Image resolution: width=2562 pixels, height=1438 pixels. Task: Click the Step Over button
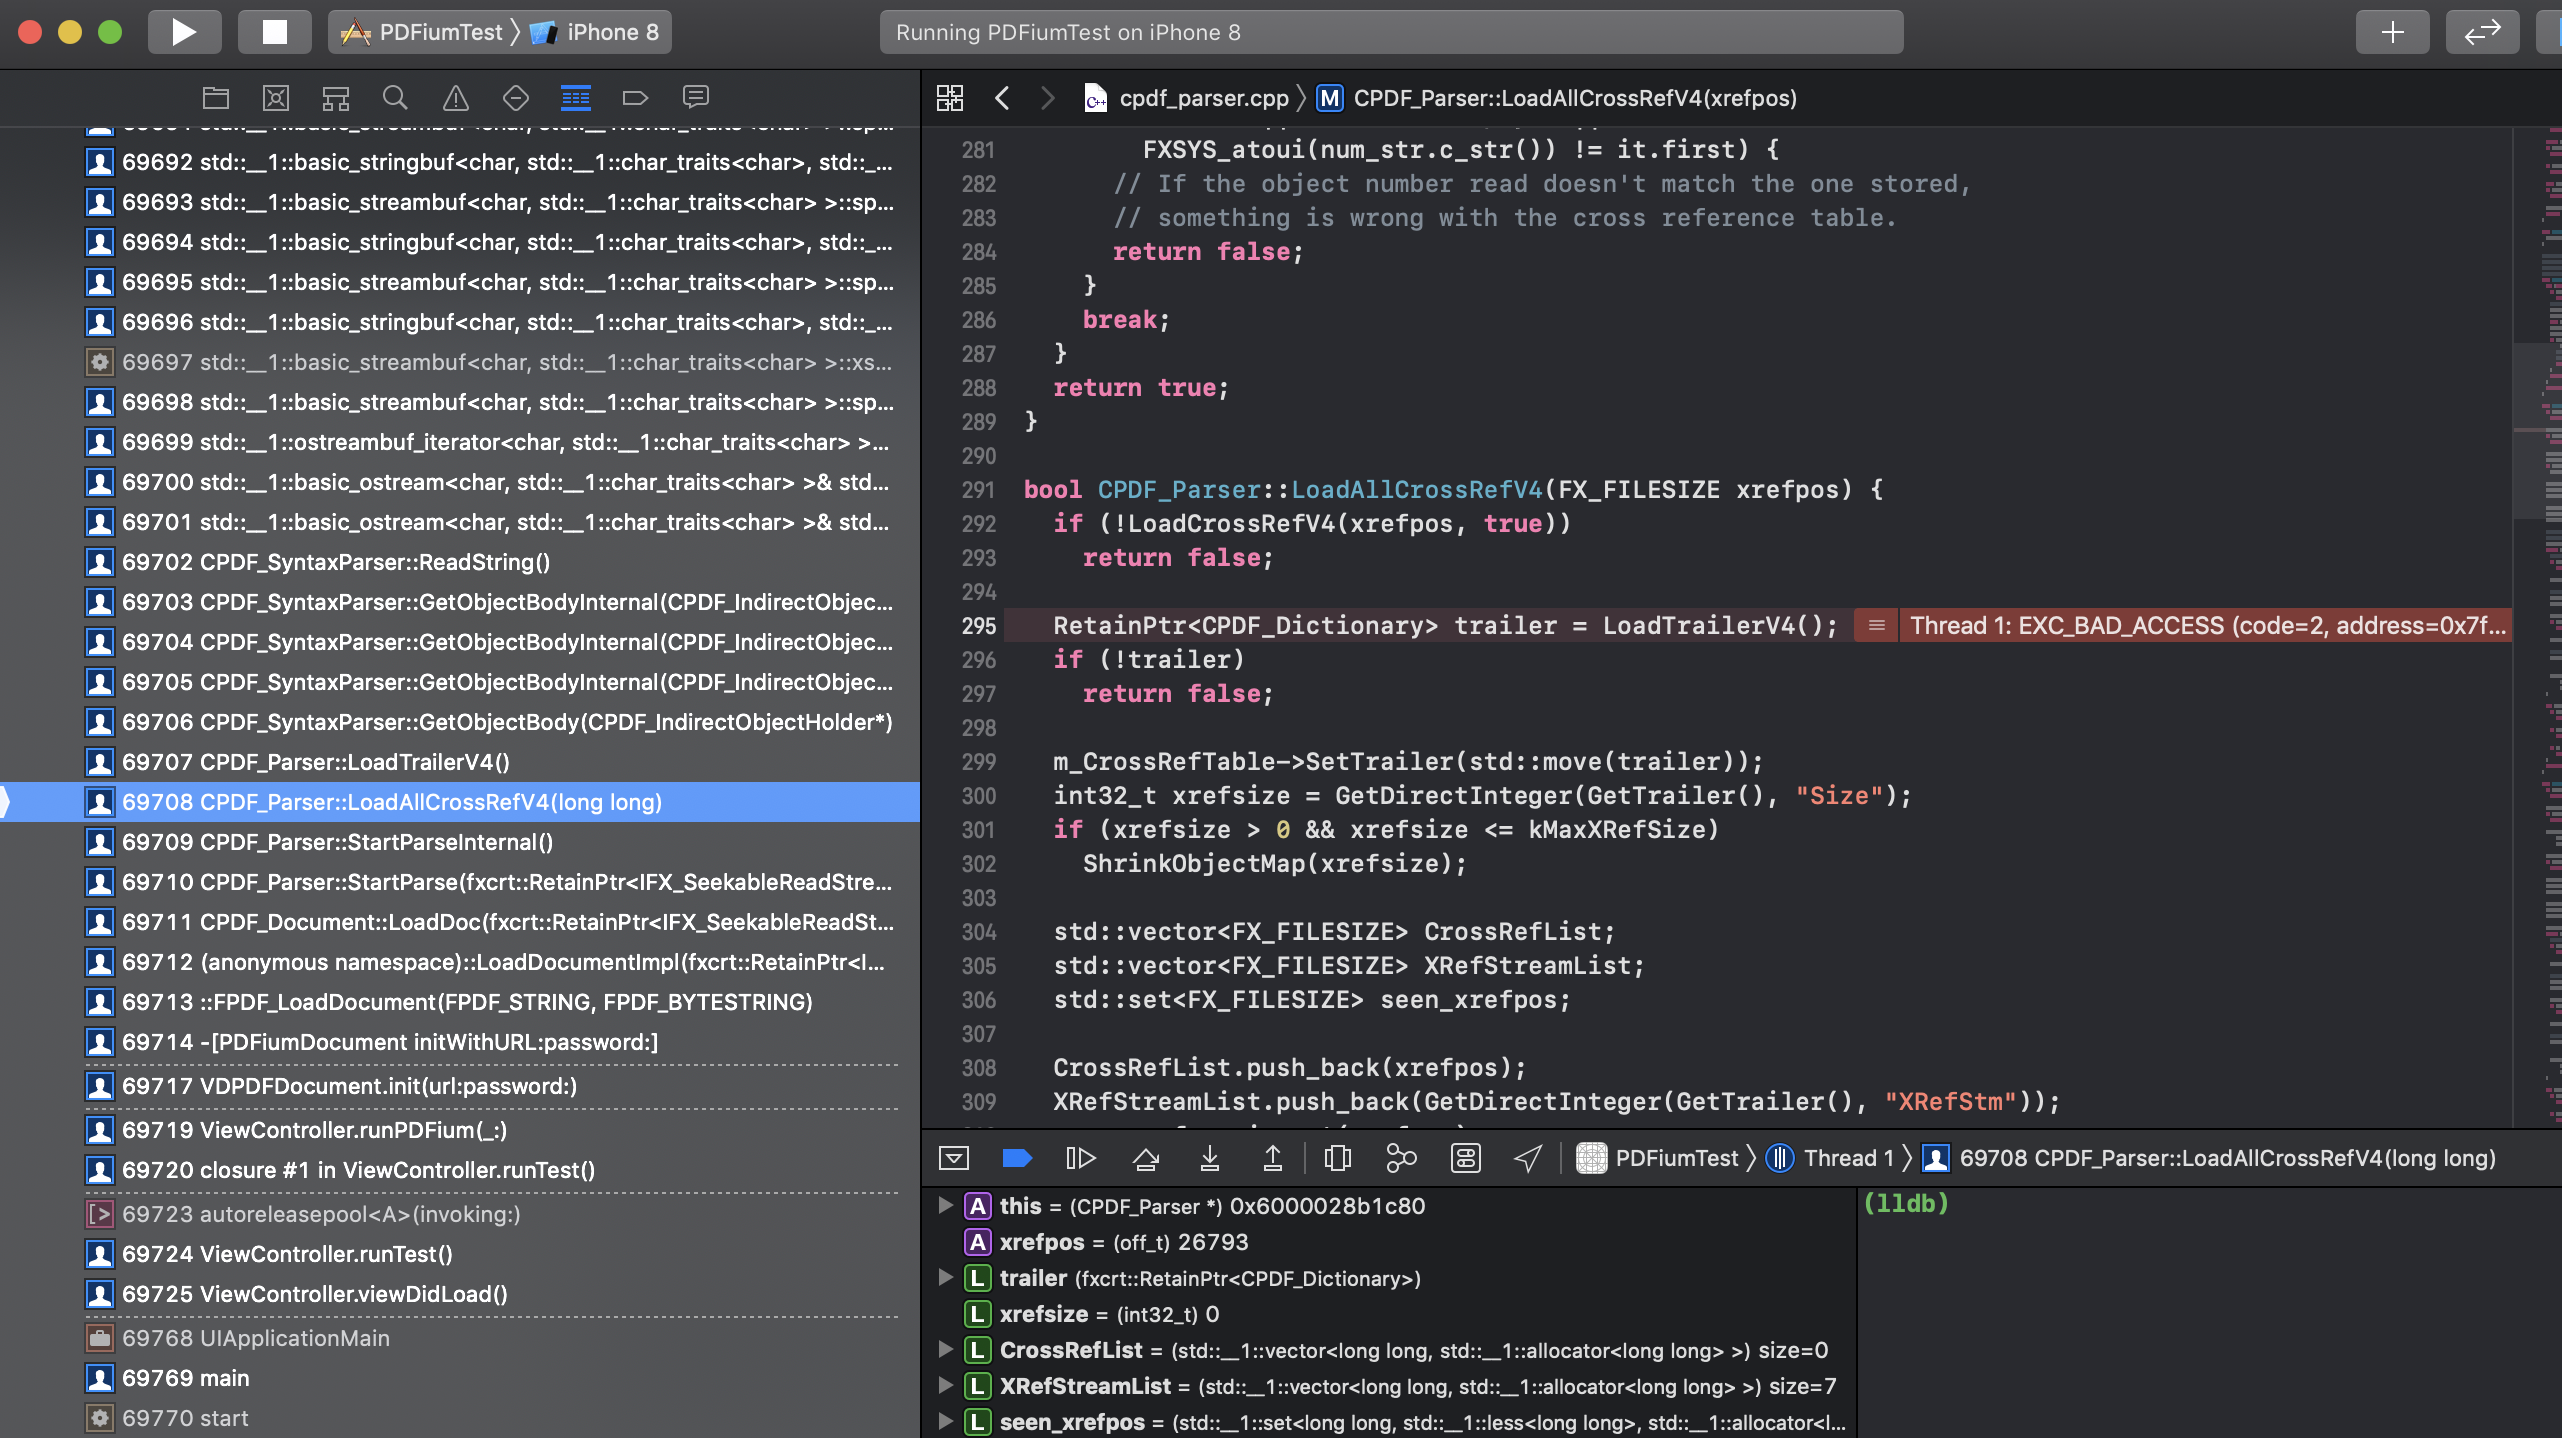coord(1146,1158)
